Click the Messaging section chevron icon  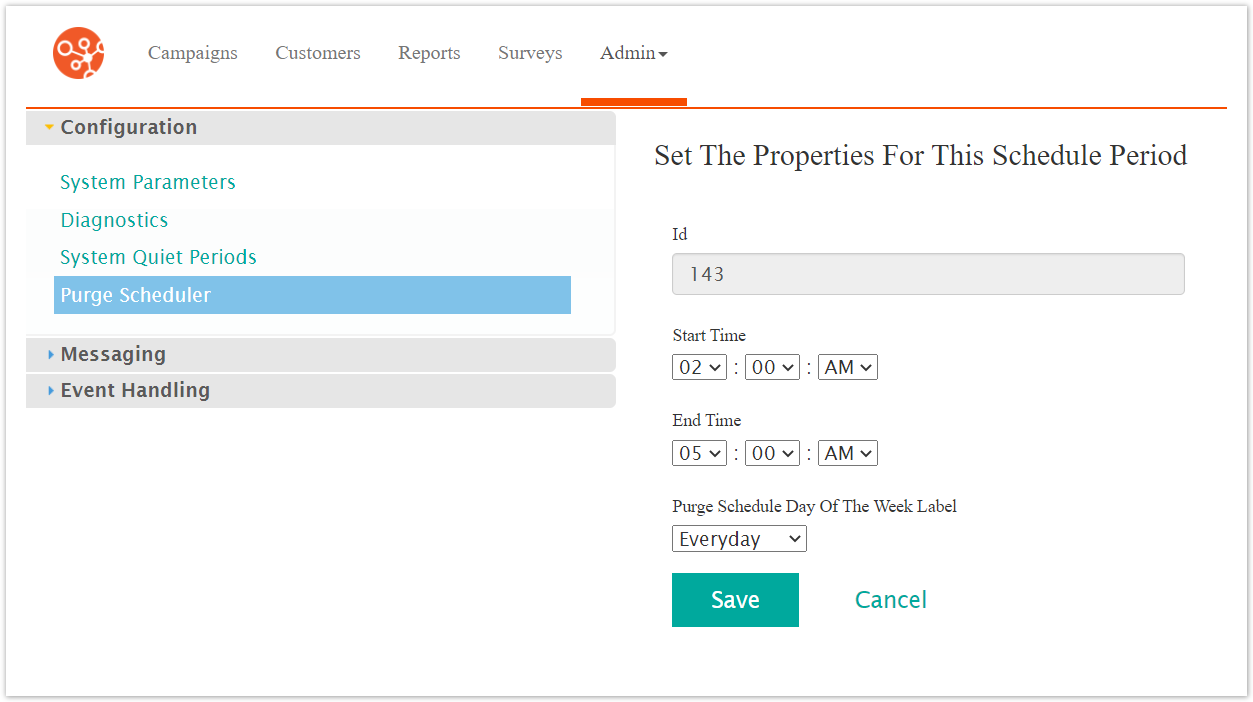click(x=50, y=354)
